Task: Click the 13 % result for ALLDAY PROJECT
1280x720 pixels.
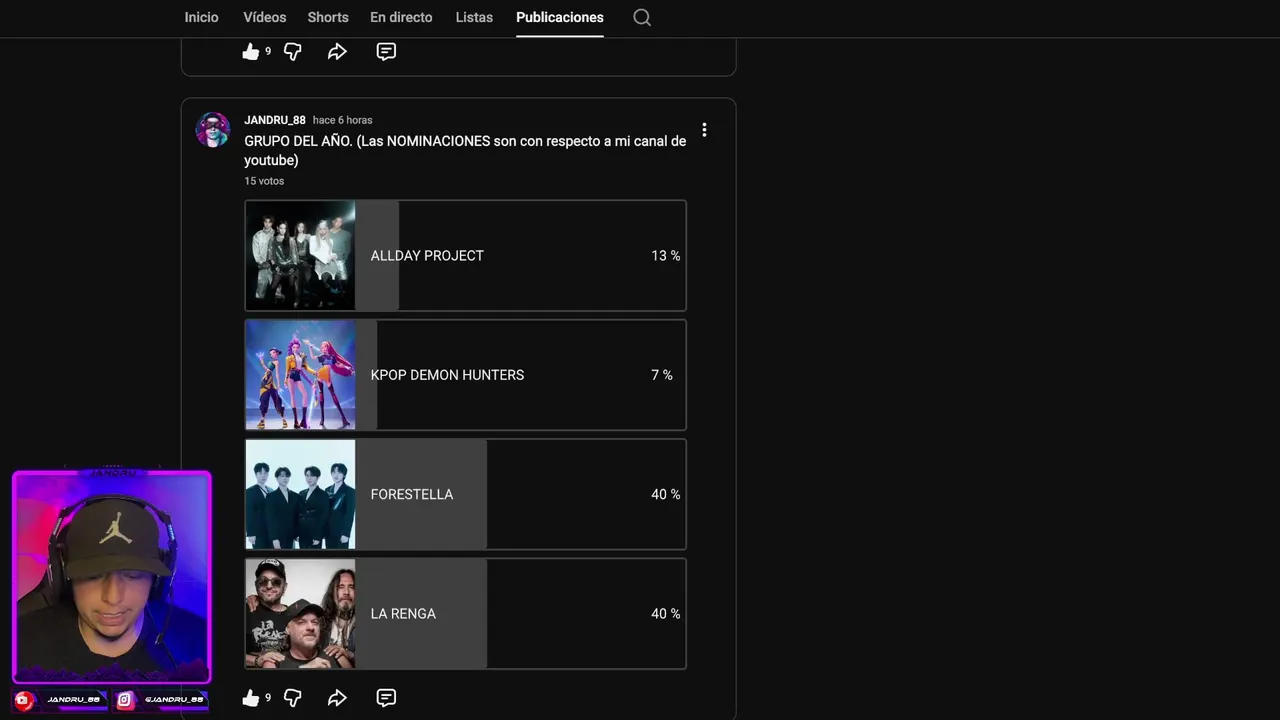Action: tap(666, 256)
